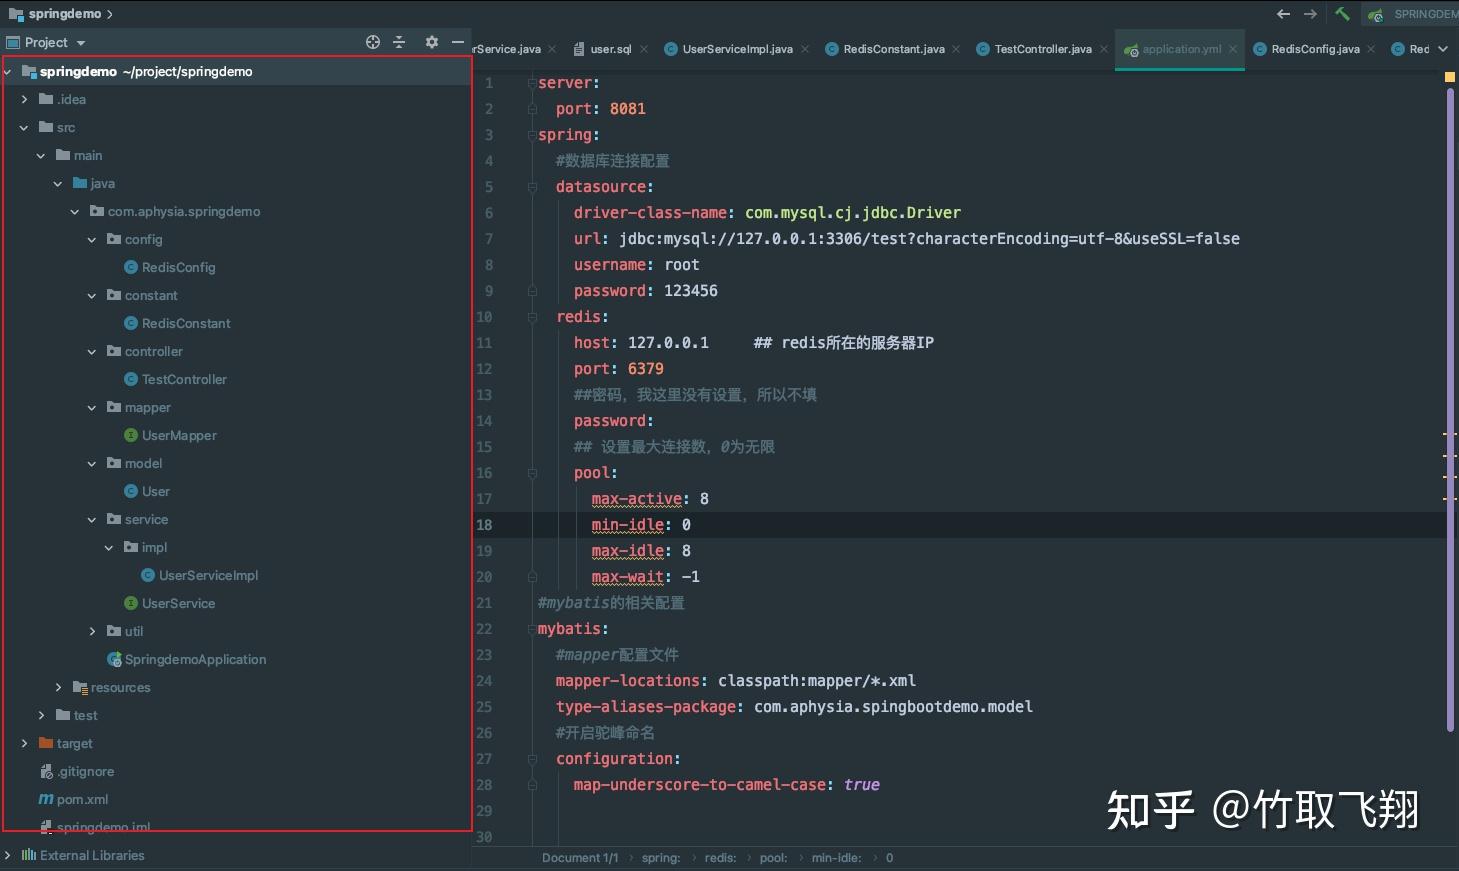Click the Navigate Forward arrow

pos(1310,14)
